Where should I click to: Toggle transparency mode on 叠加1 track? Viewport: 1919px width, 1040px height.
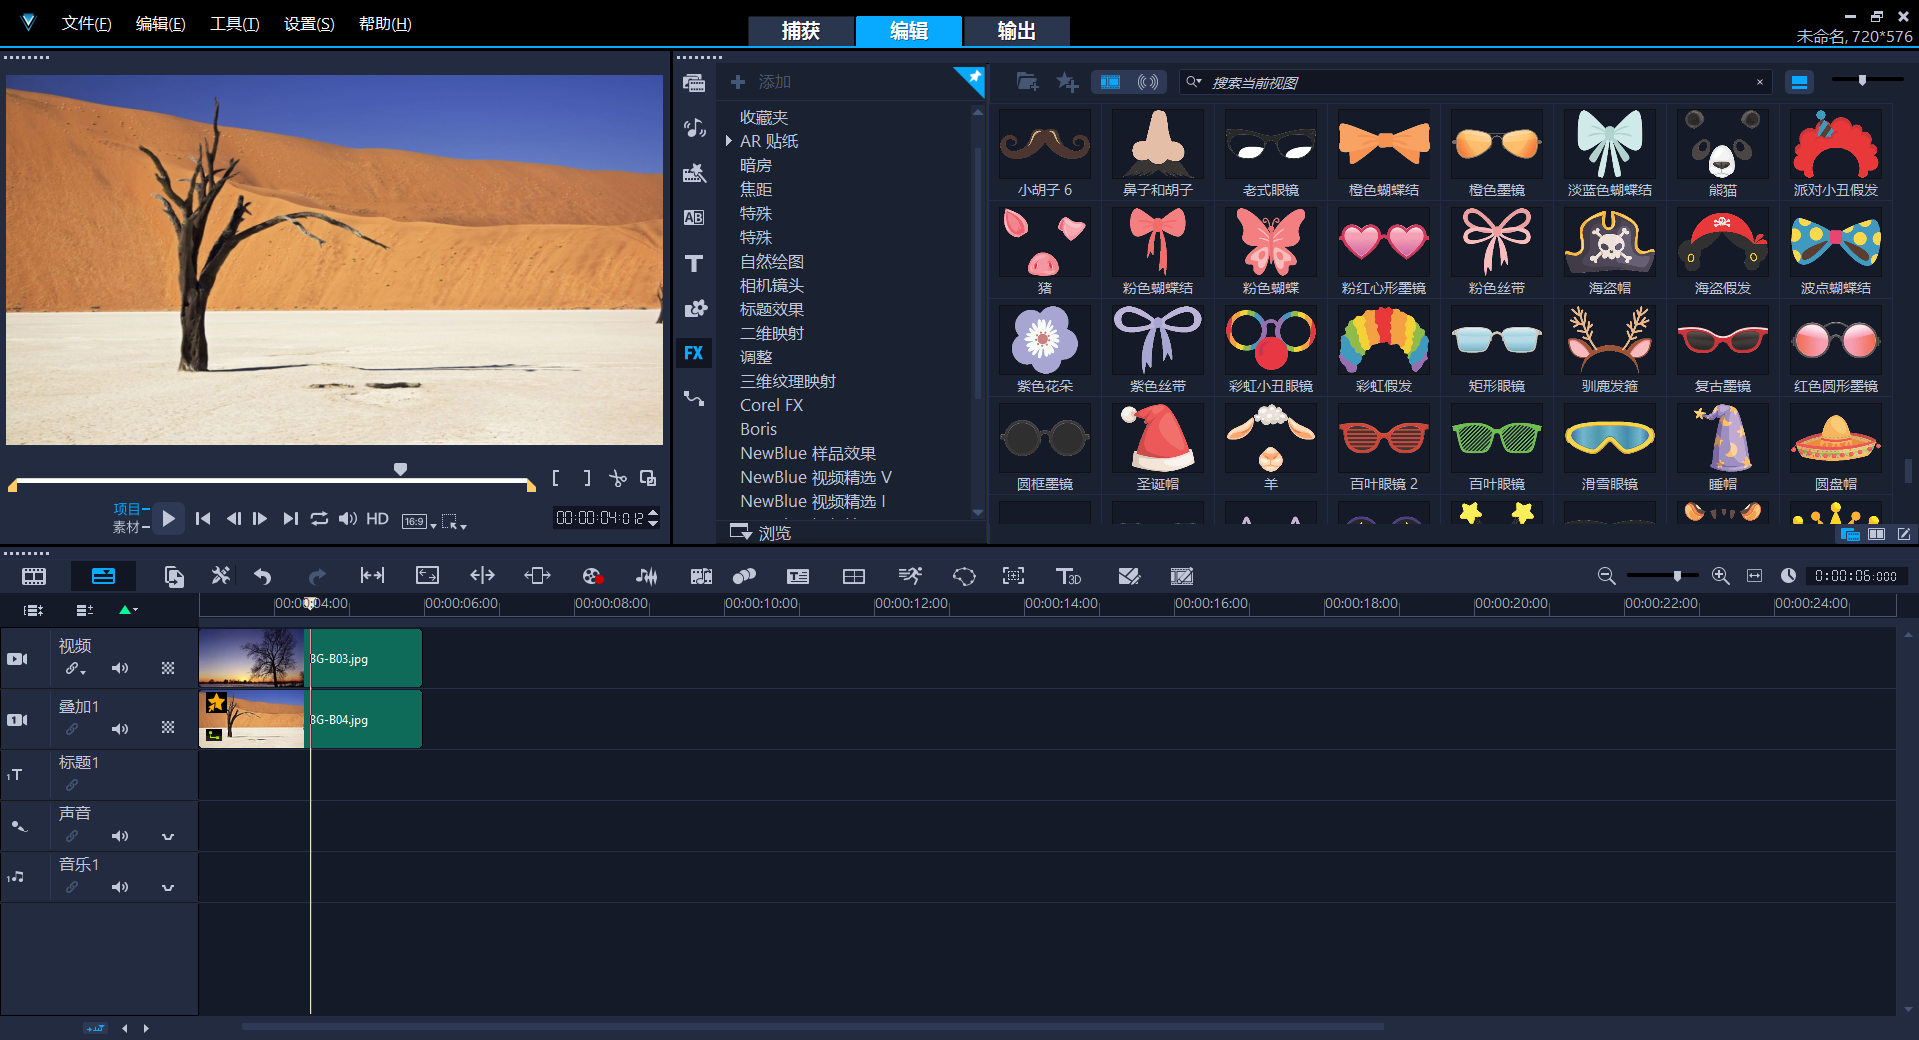[168, 728]
